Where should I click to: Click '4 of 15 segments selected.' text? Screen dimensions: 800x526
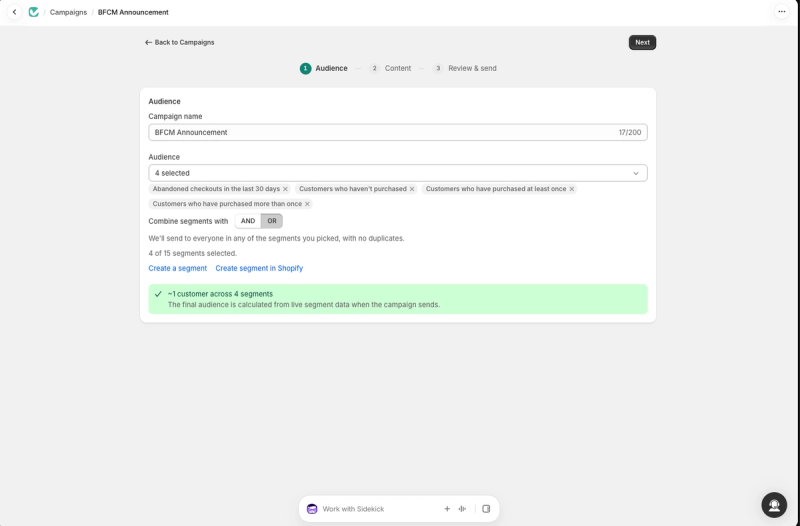coord(193,253)
